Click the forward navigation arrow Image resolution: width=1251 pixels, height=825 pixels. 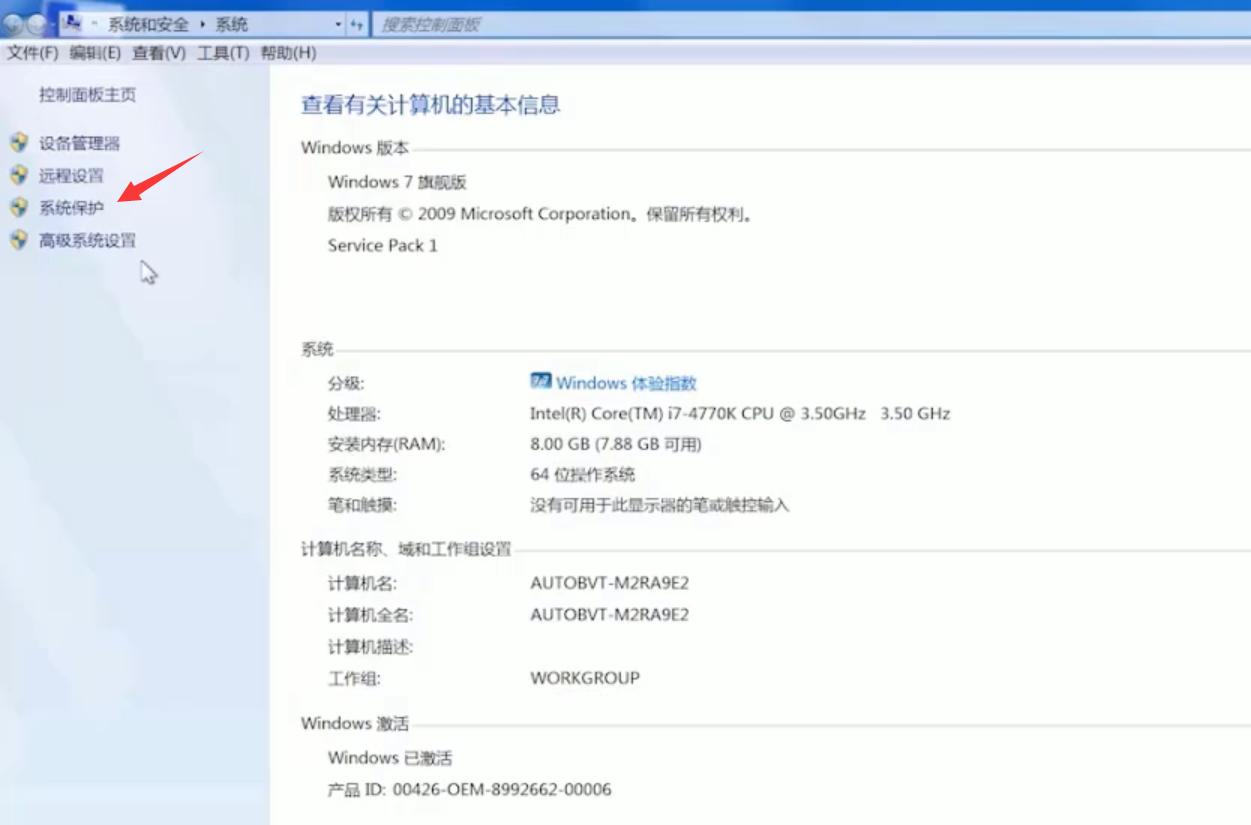pyautogui.click(x=36, y=22)
